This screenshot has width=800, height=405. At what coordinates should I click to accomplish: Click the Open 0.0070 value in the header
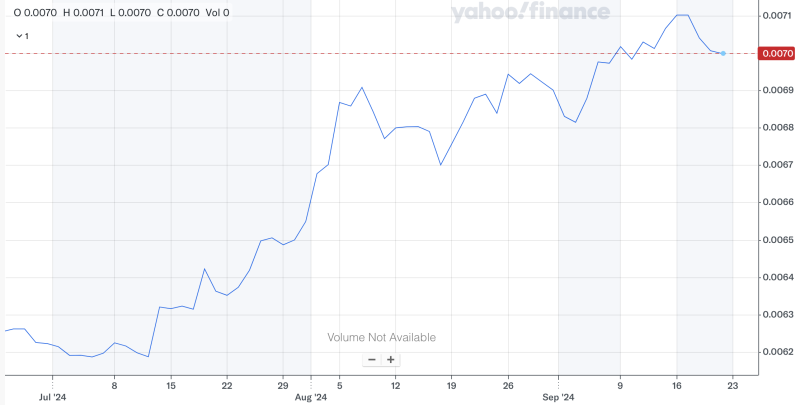point(35,13)
